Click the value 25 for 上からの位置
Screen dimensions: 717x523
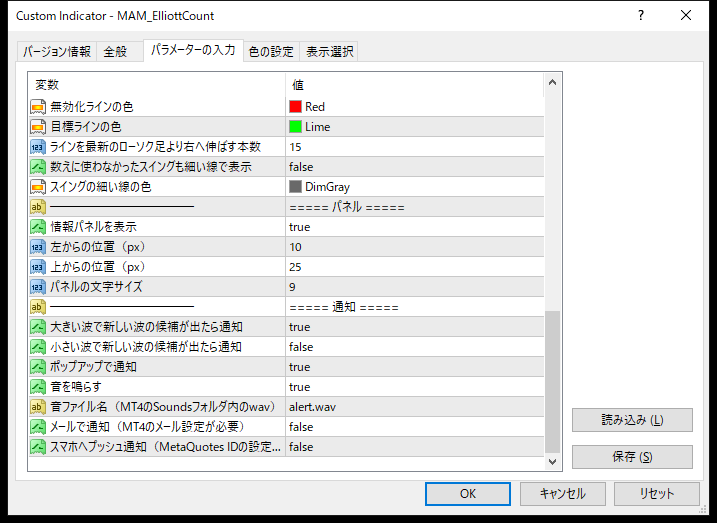[295, 267]
